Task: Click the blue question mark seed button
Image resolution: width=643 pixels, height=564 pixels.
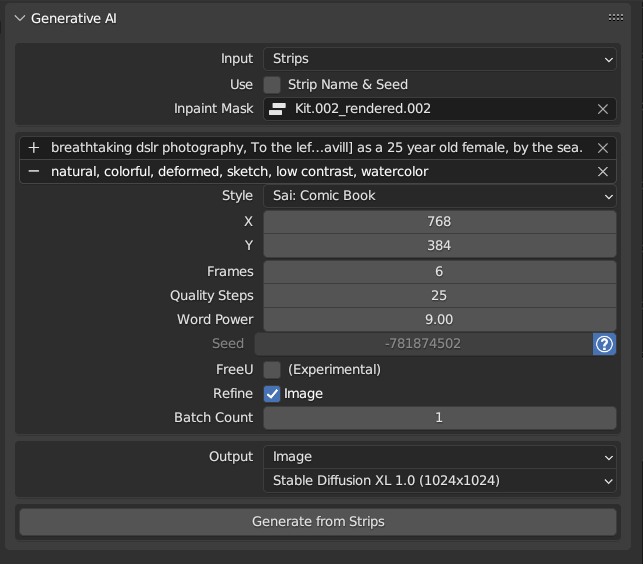Action: click(604, 344)
